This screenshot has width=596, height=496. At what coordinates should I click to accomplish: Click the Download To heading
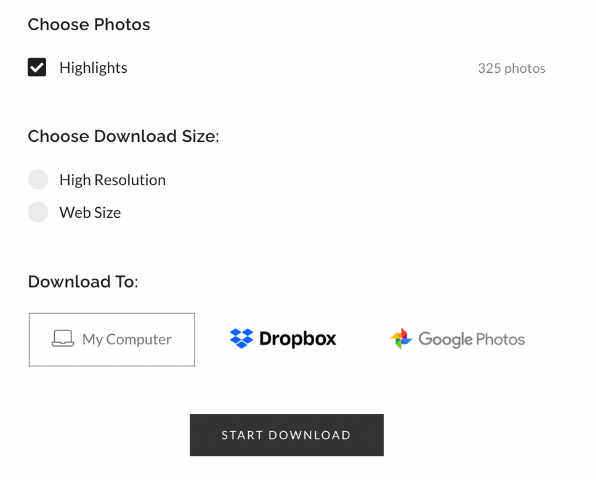pyautogui.click(x=83, y=282)
